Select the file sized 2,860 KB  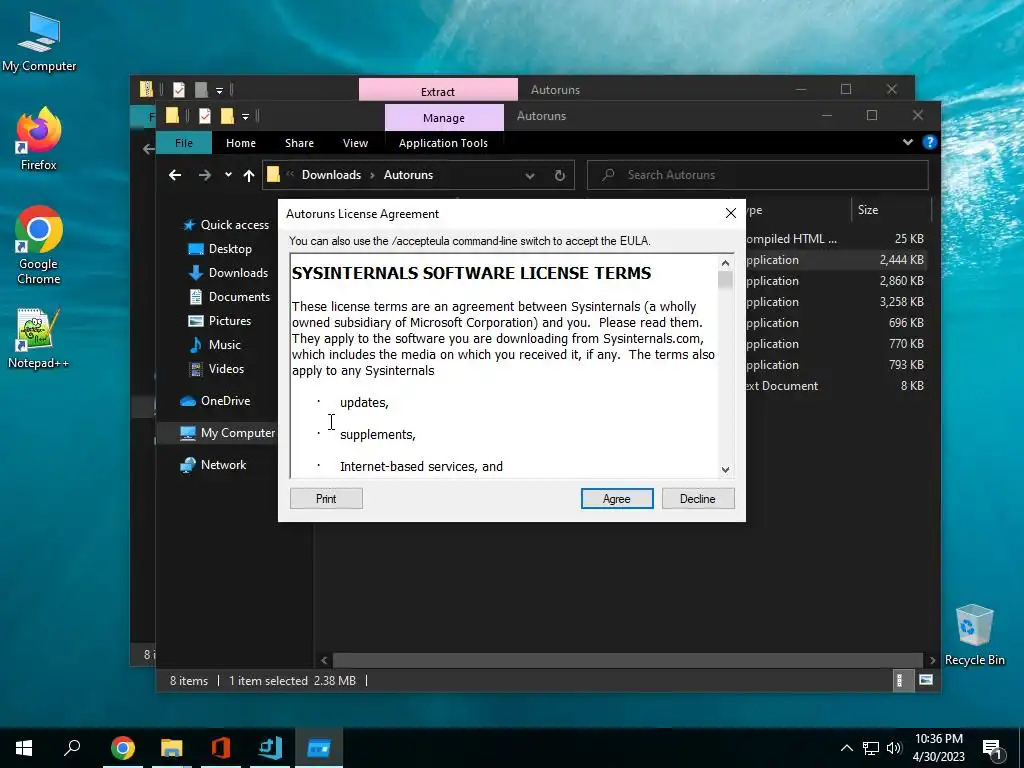(x=838, y=281)
